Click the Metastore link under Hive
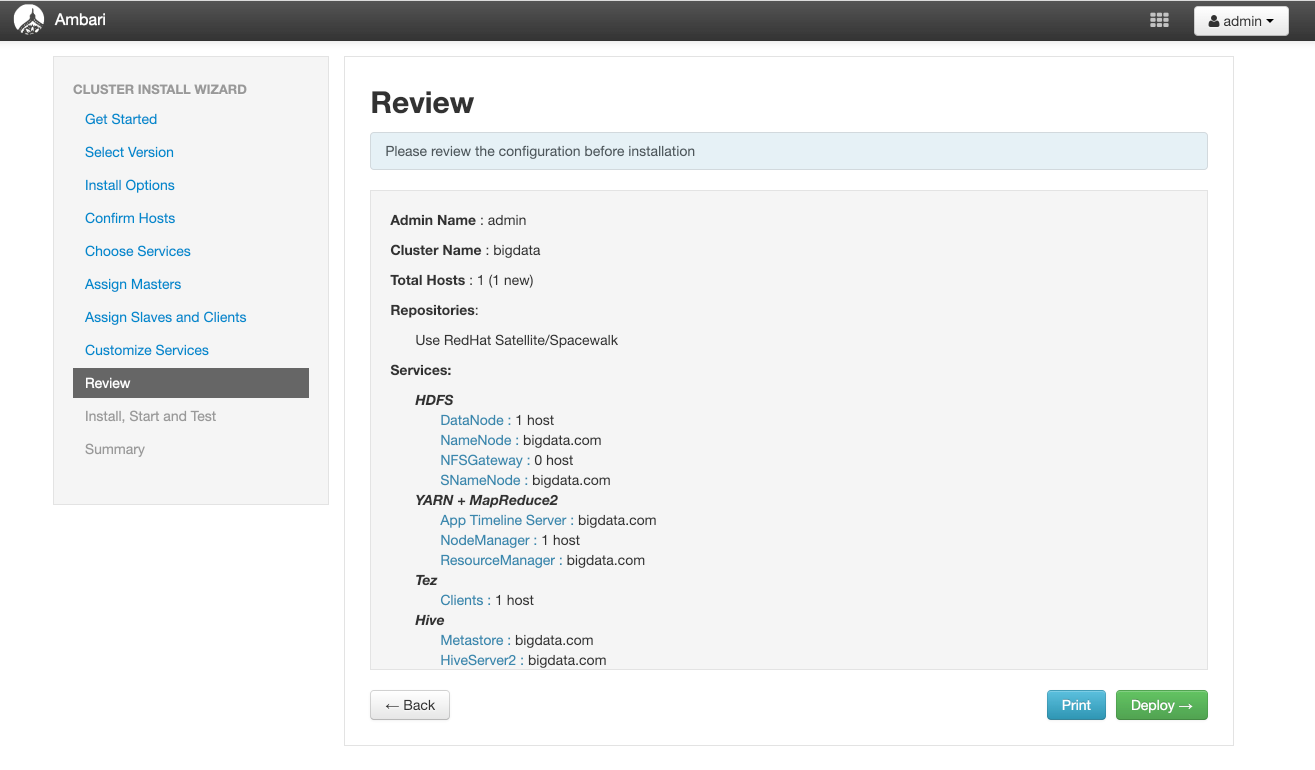This screenshot has height=770, width=1315. [471, 640]
